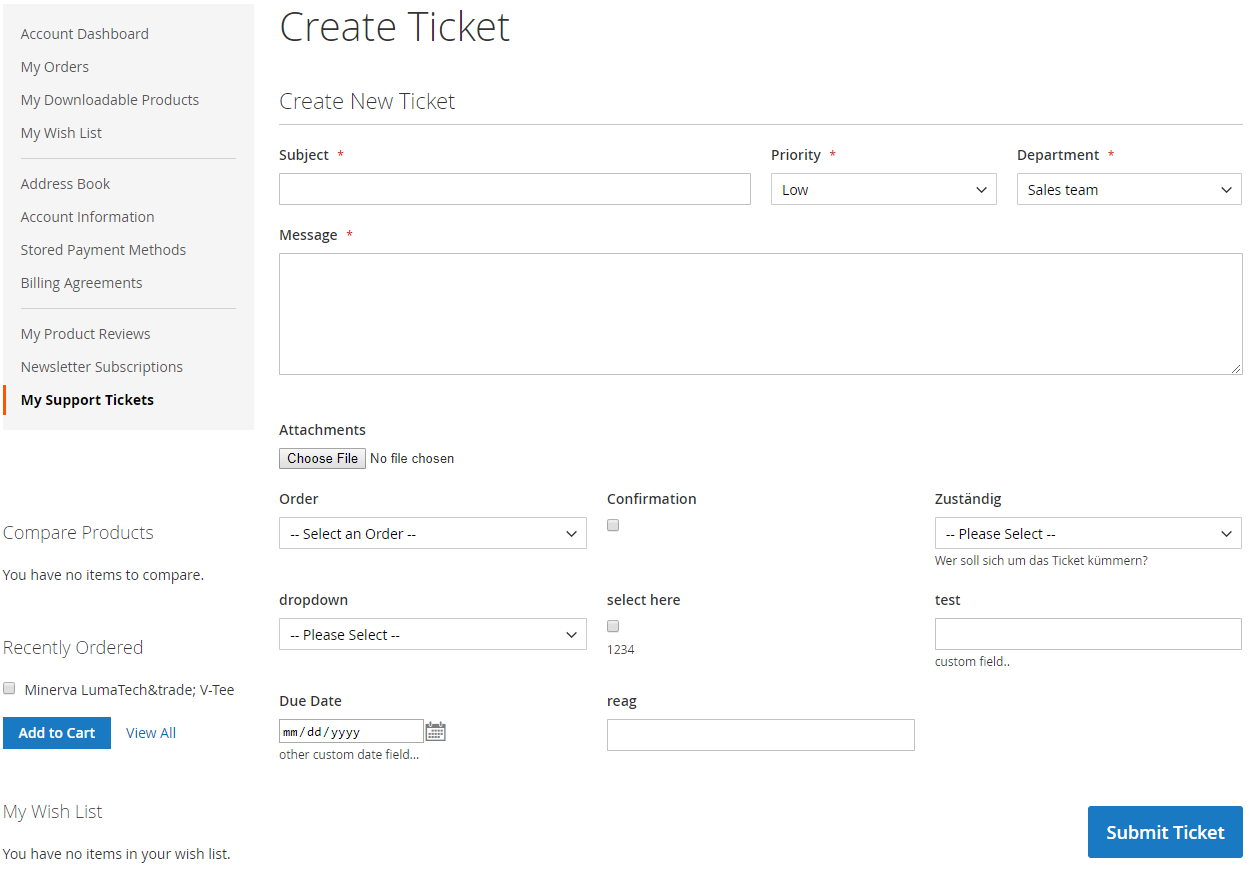Open Account Information
This screenshot has height=876, width=1255.
click(88, 217)
